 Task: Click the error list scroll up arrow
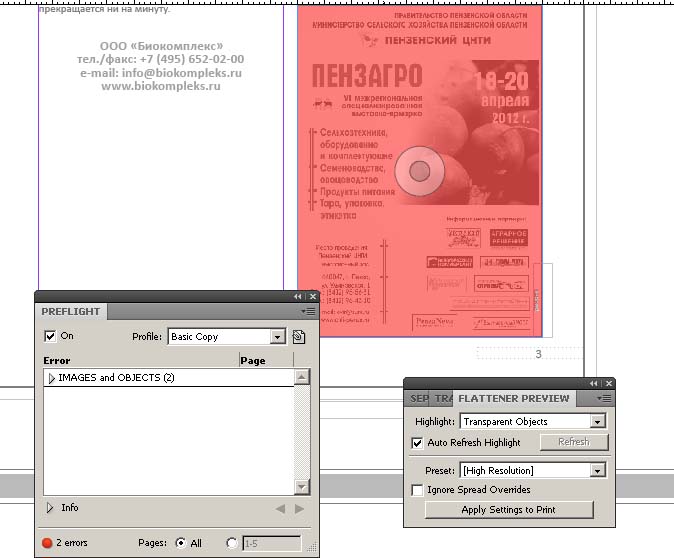pos(302,377)
